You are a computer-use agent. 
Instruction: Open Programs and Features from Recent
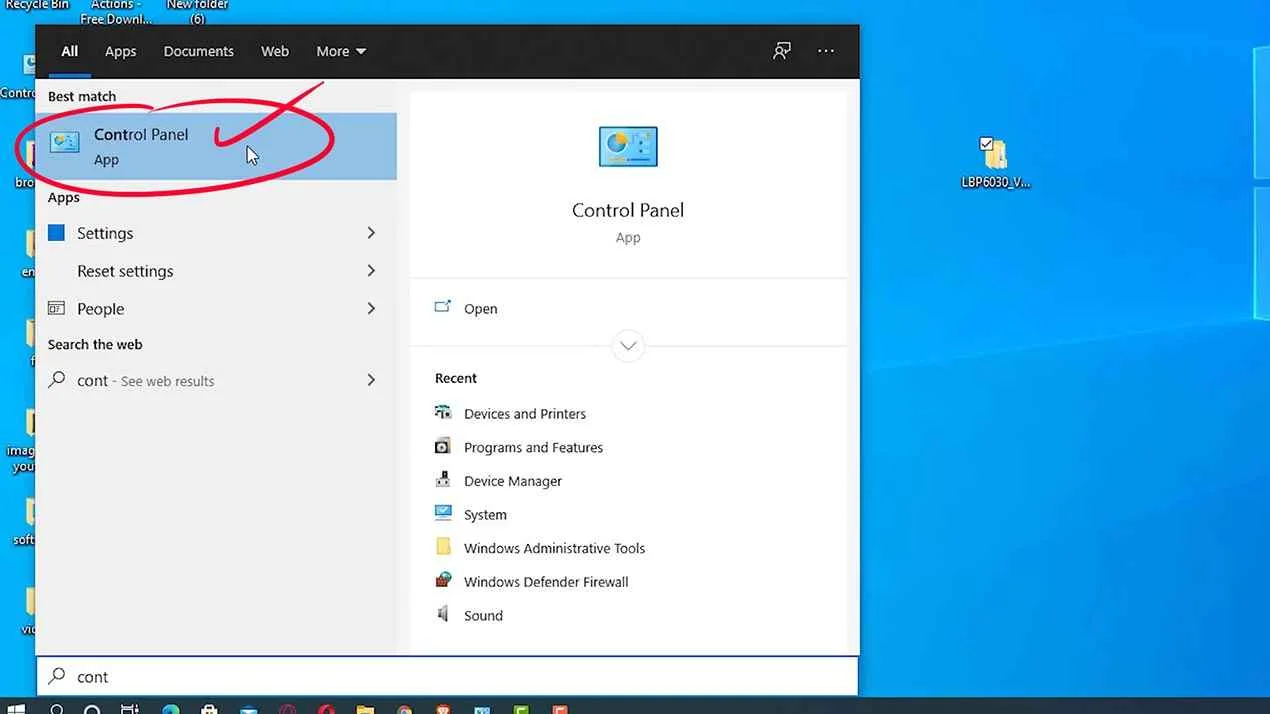point(534,447)
